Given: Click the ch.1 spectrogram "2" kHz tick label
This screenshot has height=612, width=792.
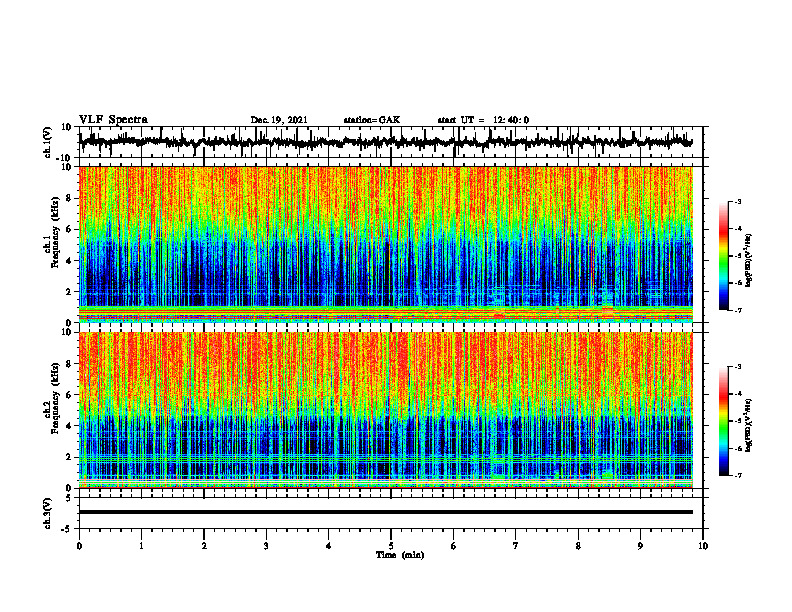Looking at the screenshot, I should 69,292.
